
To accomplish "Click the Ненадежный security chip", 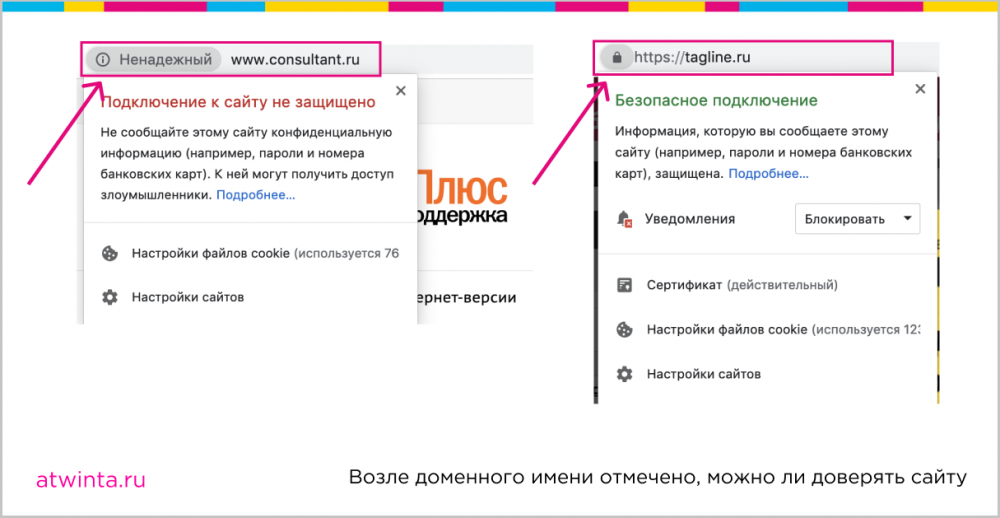I will pos(154,60).
